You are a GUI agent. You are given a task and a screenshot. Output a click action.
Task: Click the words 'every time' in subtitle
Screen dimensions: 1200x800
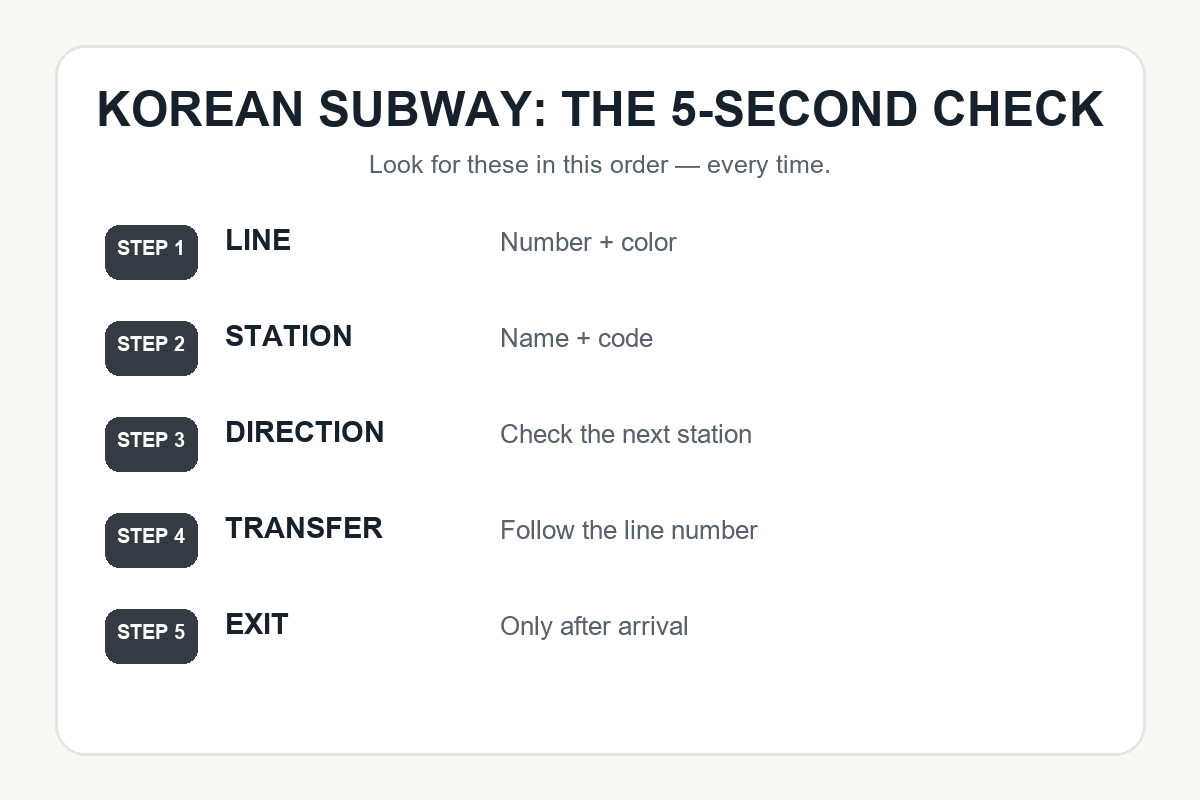click(767, 164)
